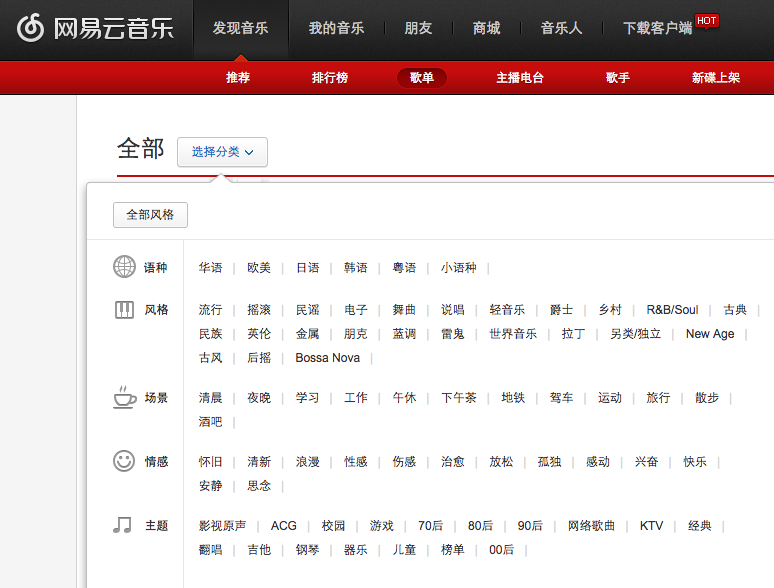774x588 pixels.
Task: Select the 摇滚 style
Action: 259,310
